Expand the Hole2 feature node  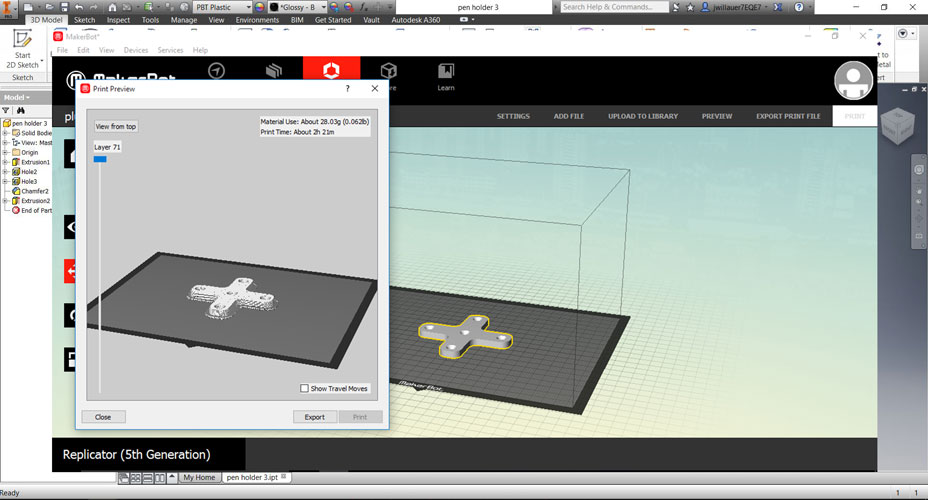(x=5, y=172)
